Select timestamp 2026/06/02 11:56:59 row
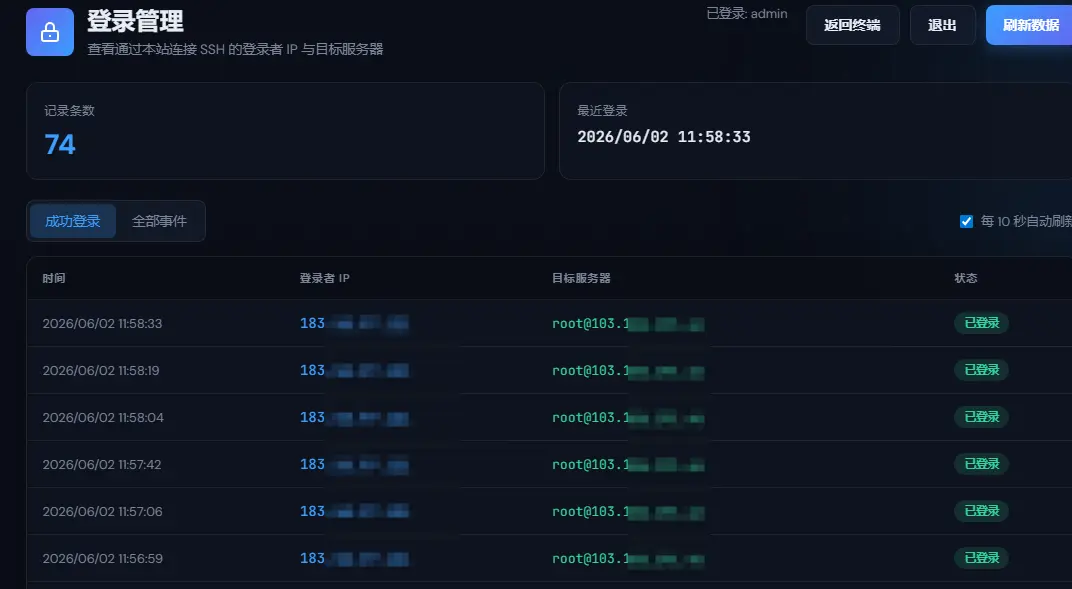 pos(103,559)
